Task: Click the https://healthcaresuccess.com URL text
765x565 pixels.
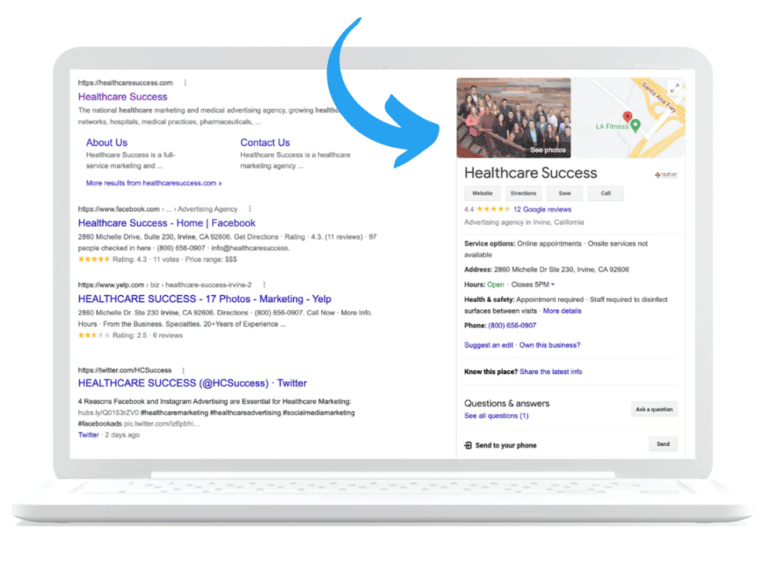Action: 125,82
